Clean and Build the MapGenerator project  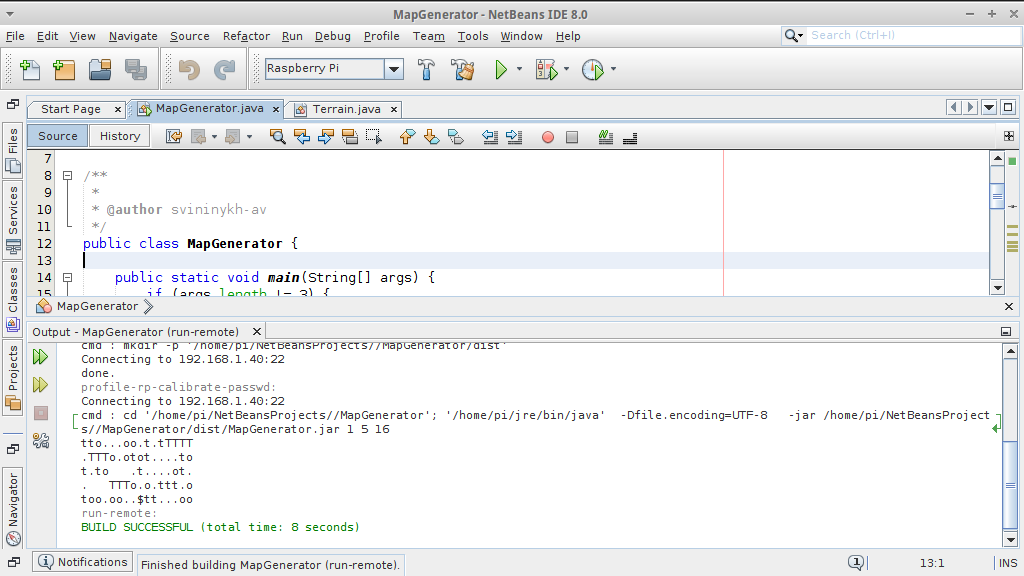coord(462,69)
